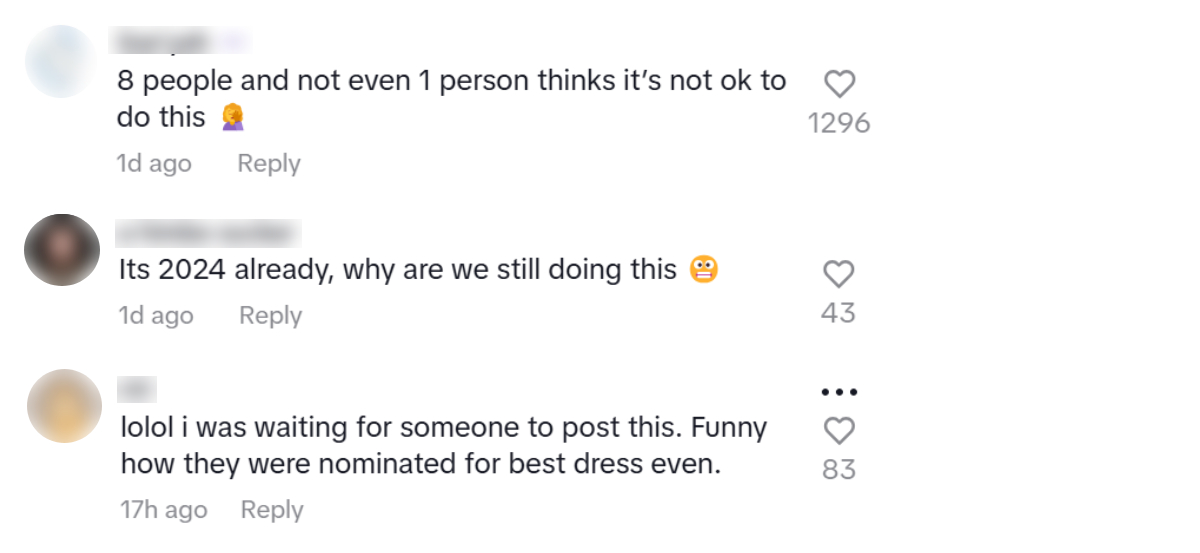This screenshot has height=553, width=1200.
Task: Open blurred username above "Its 2024 already"
Action: click(208, 233)
